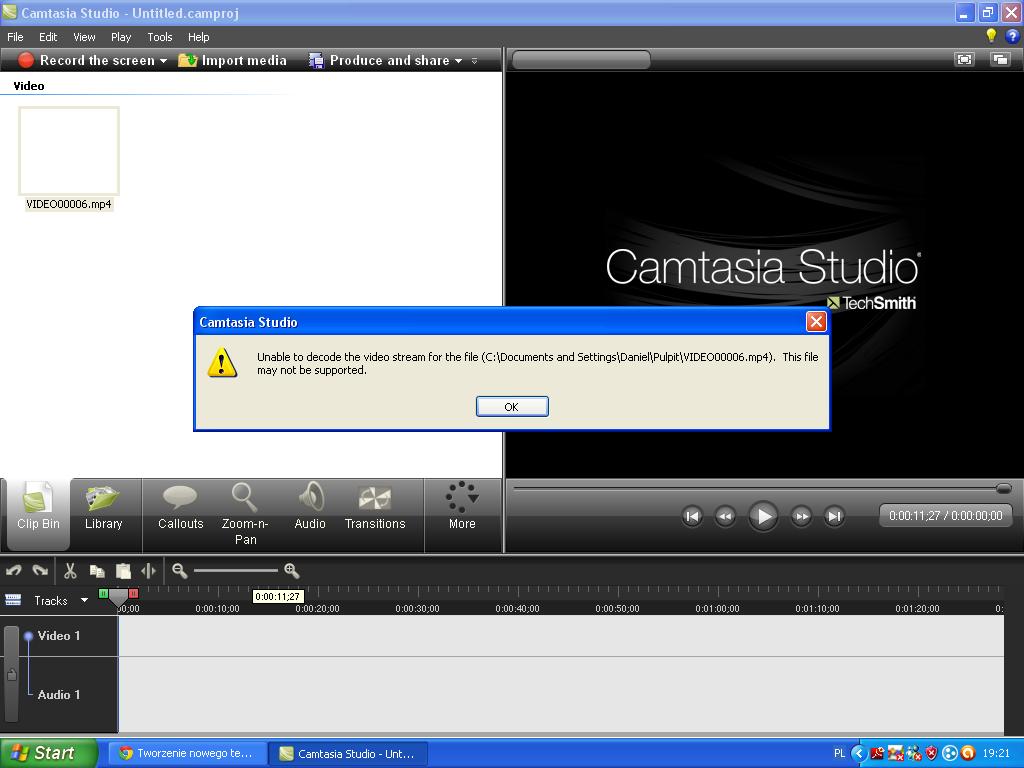Click the lightbulb tips icon

pos(991,36)
